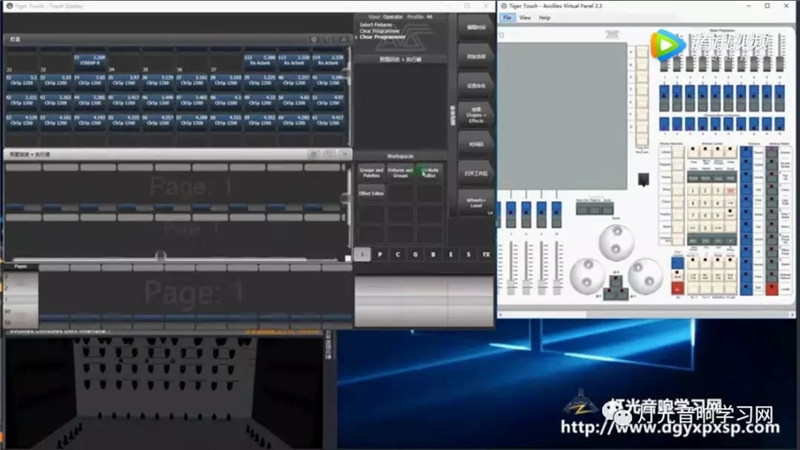This screenshot has width=800, height=450.
Task: Select the Intensity 'I' attribute bank button
Action: pyautogui.click(x=362, y=254)
